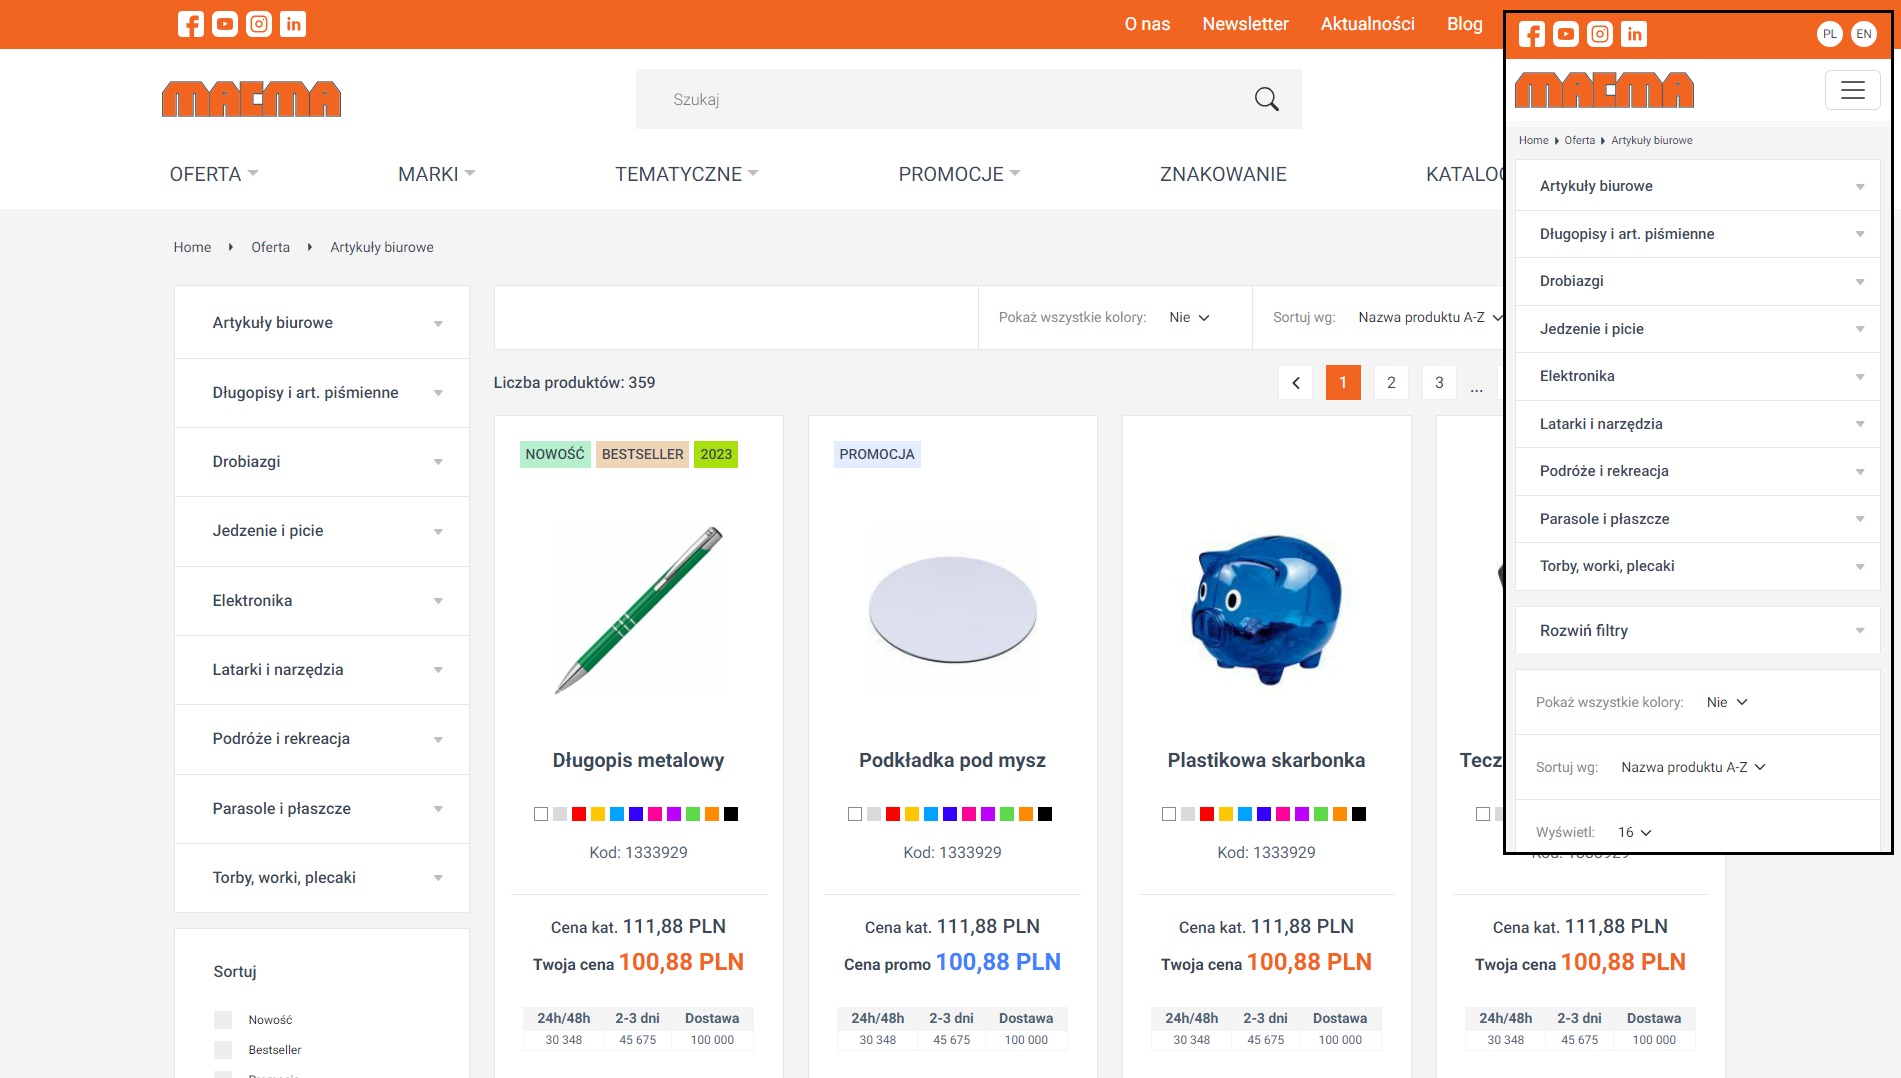
Task: Open the MARKI menu
Action: tap(436, 174)
